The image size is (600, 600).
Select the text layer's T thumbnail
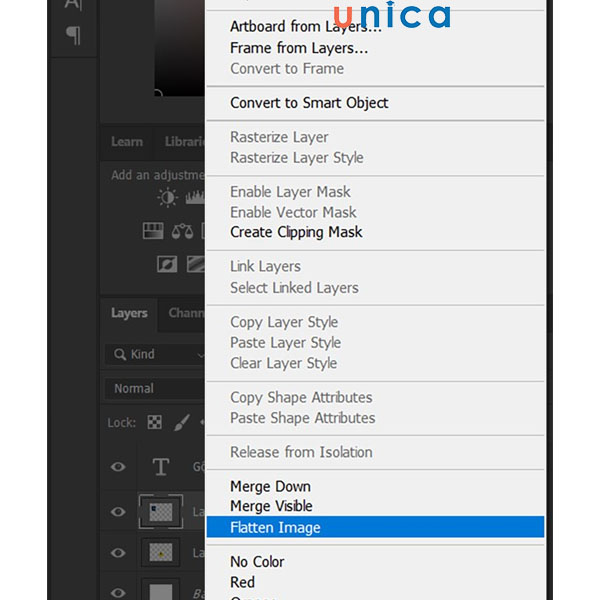[160, 467]
